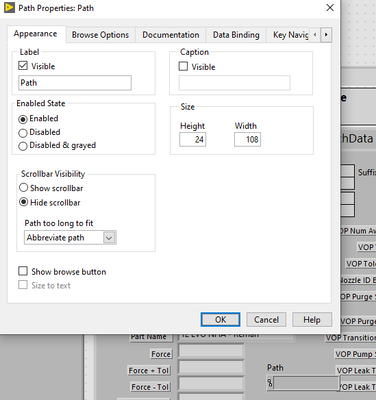Click the Force - Tol field on the panel
Viewport: 376px width, 400px height.
click(x=211, y=384)
